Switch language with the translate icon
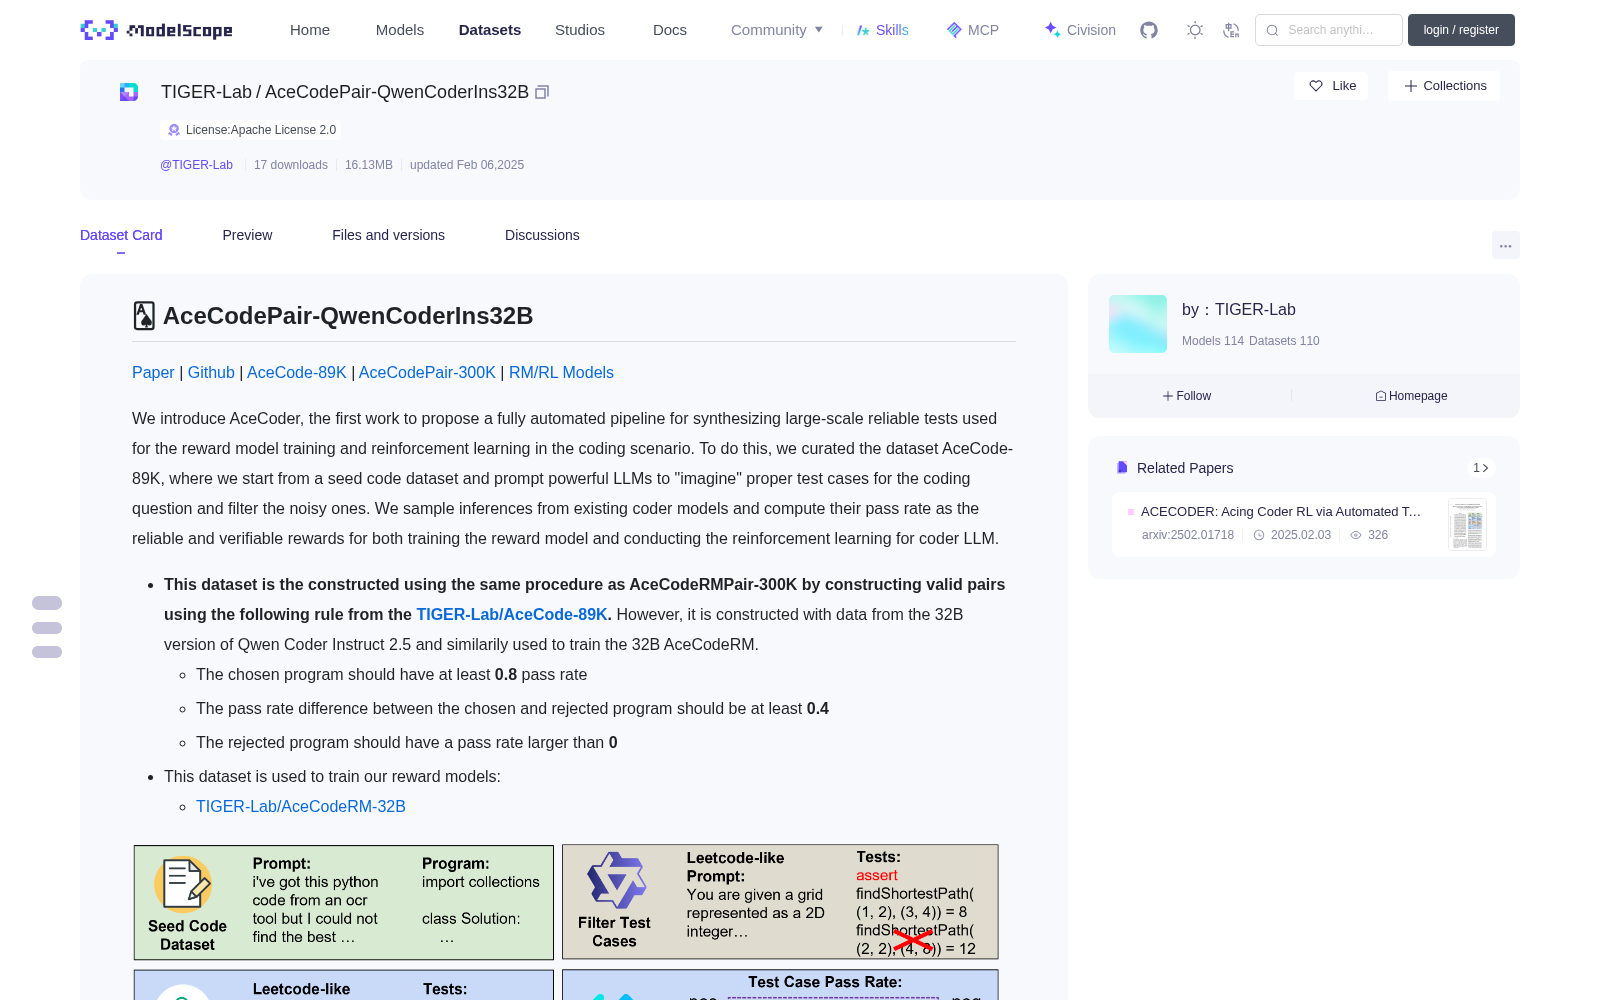The height and width of the screenshot is (1000, 1600). (1231, 30)
